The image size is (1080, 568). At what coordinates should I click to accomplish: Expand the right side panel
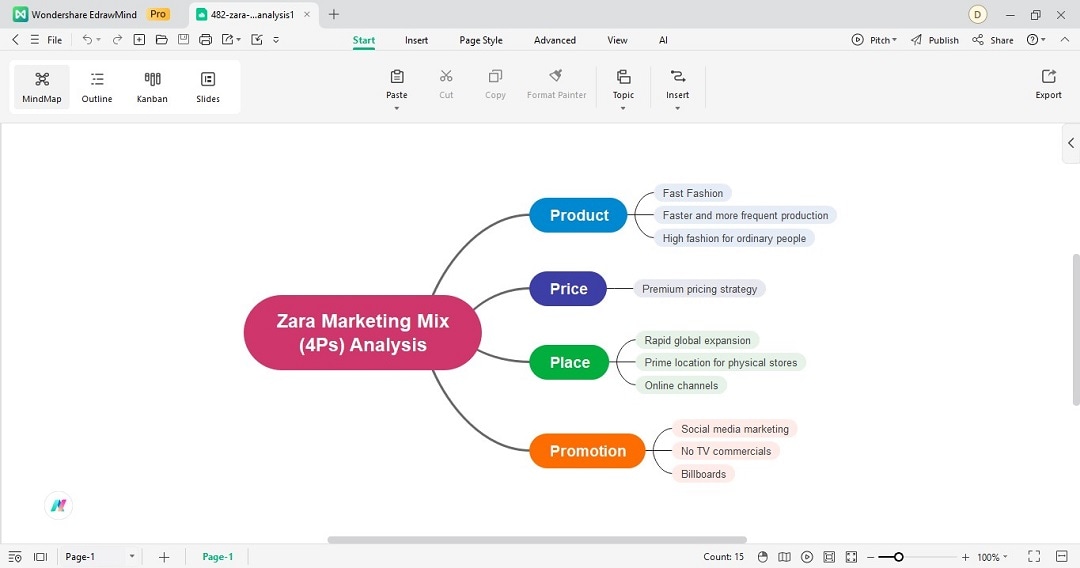pyautogui.click(x=1071, y=143)
